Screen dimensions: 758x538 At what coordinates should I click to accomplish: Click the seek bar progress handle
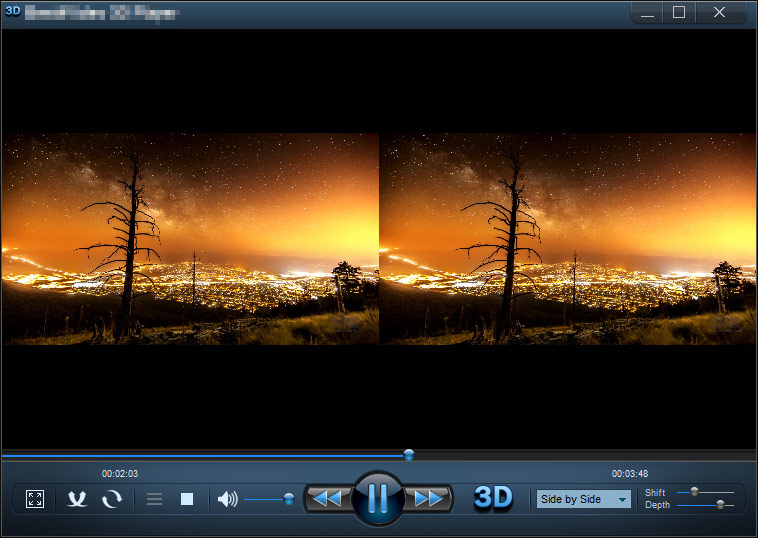[x=408, y=455]
